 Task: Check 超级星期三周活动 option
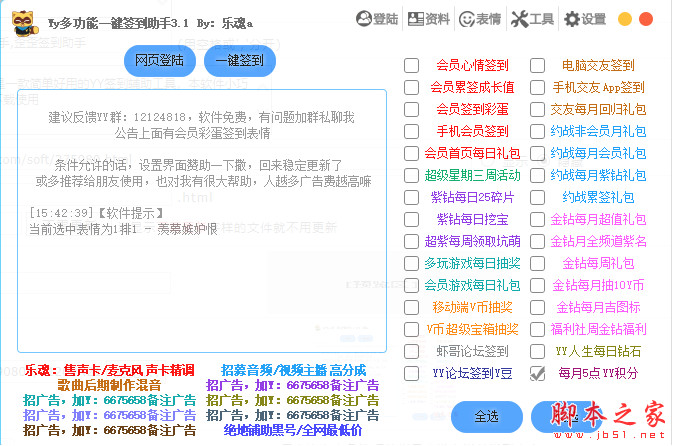(x=411, y=175)
